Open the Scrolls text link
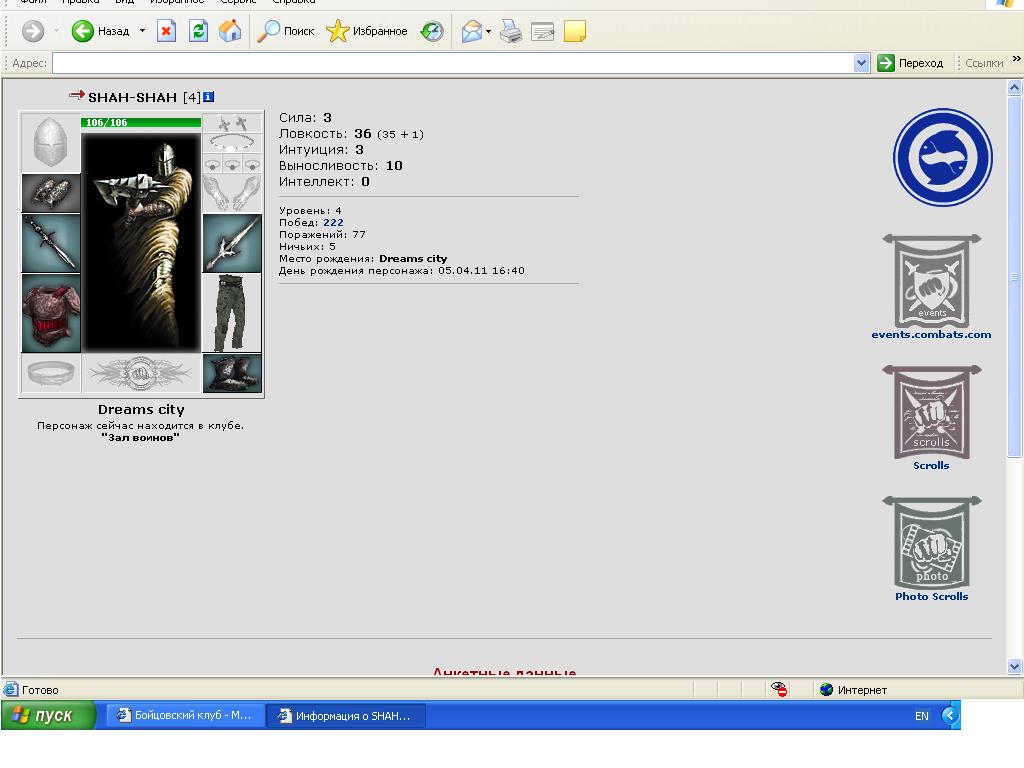The image size is (1024, 768). click(x=931, y=466)
